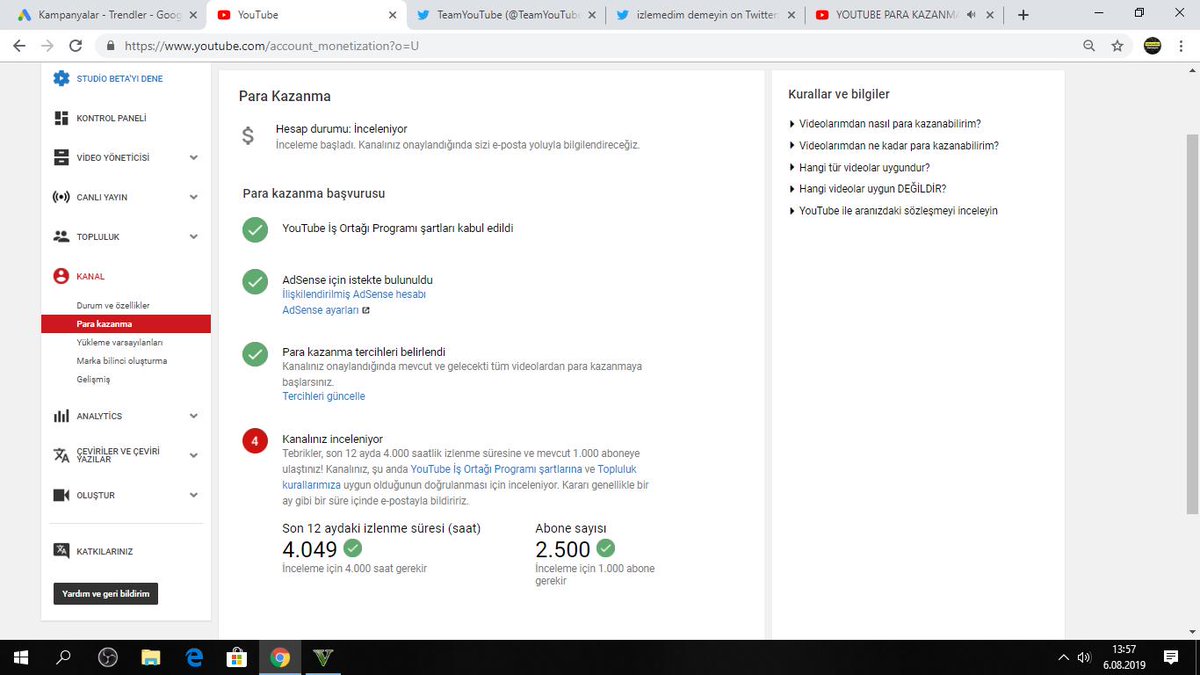Open AdSense ayarları link

coord(326,310)
